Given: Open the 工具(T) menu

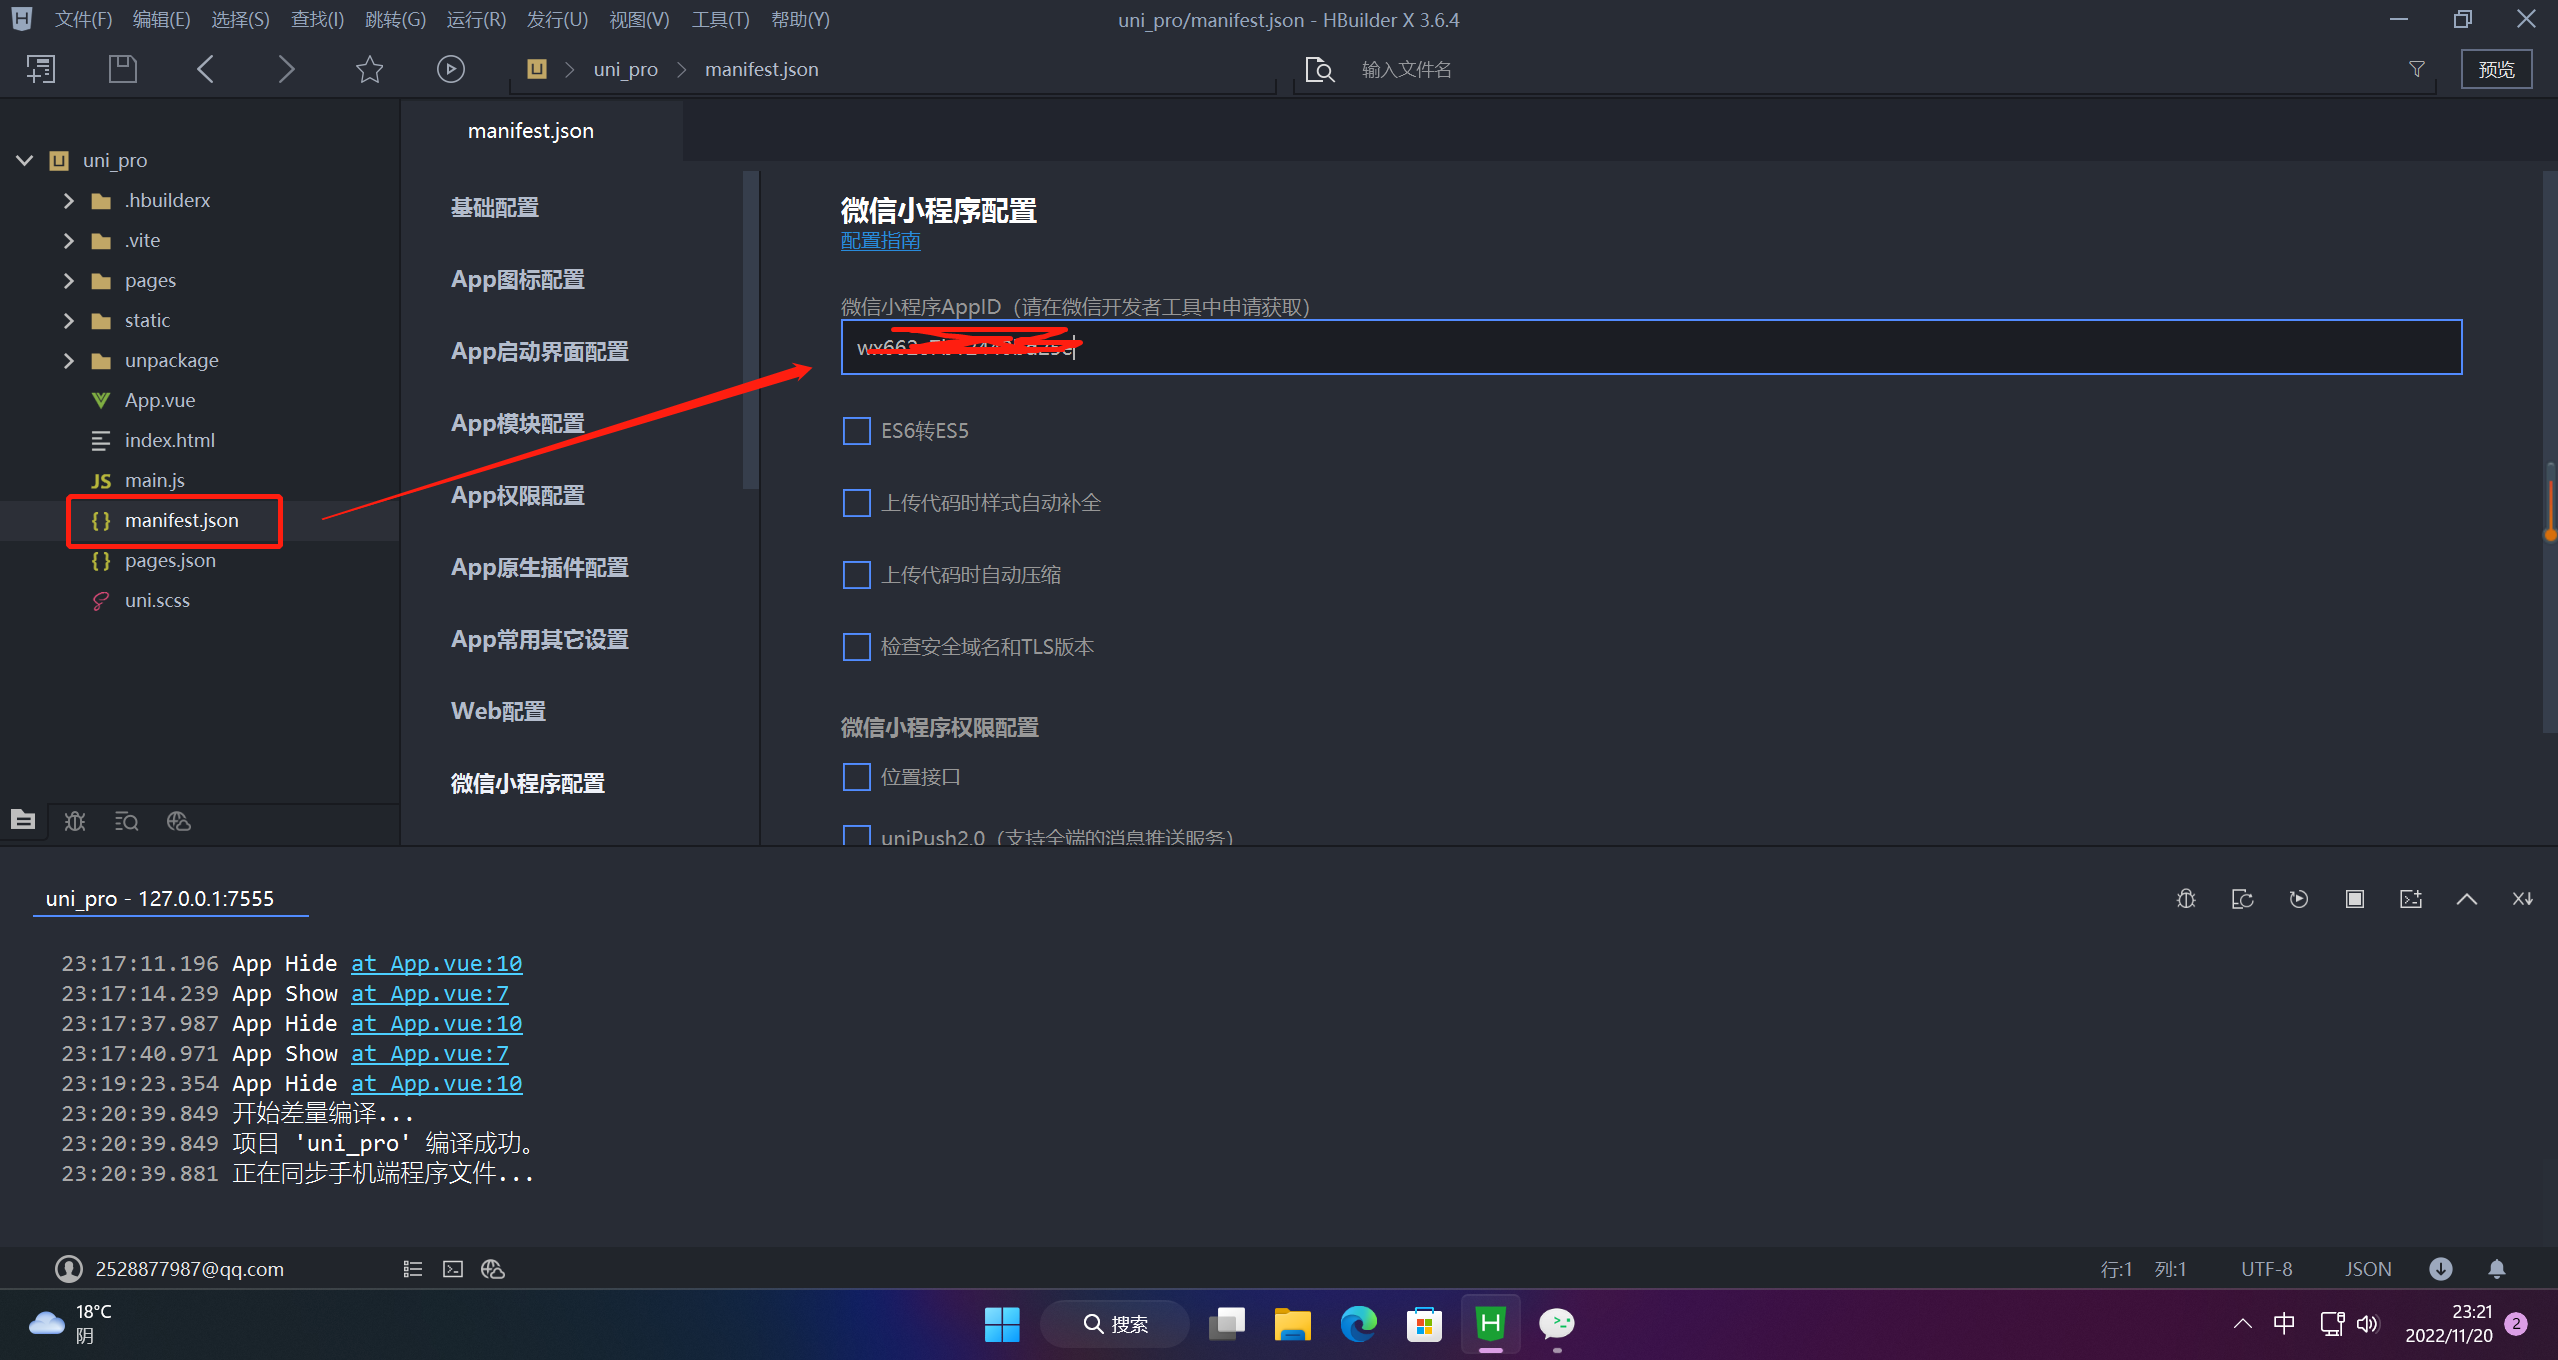Looking at the screenshot, I should point(720,19).
